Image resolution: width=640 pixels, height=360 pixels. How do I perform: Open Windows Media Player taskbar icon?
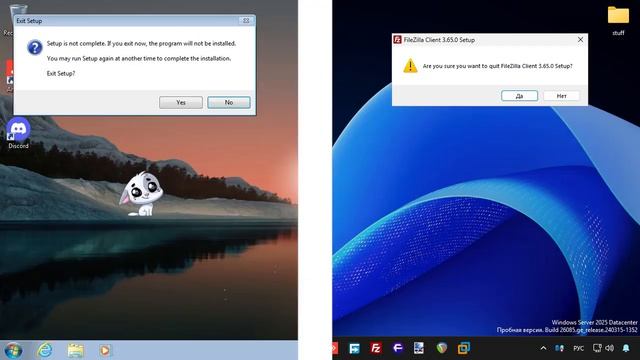(x=105, y=350)
